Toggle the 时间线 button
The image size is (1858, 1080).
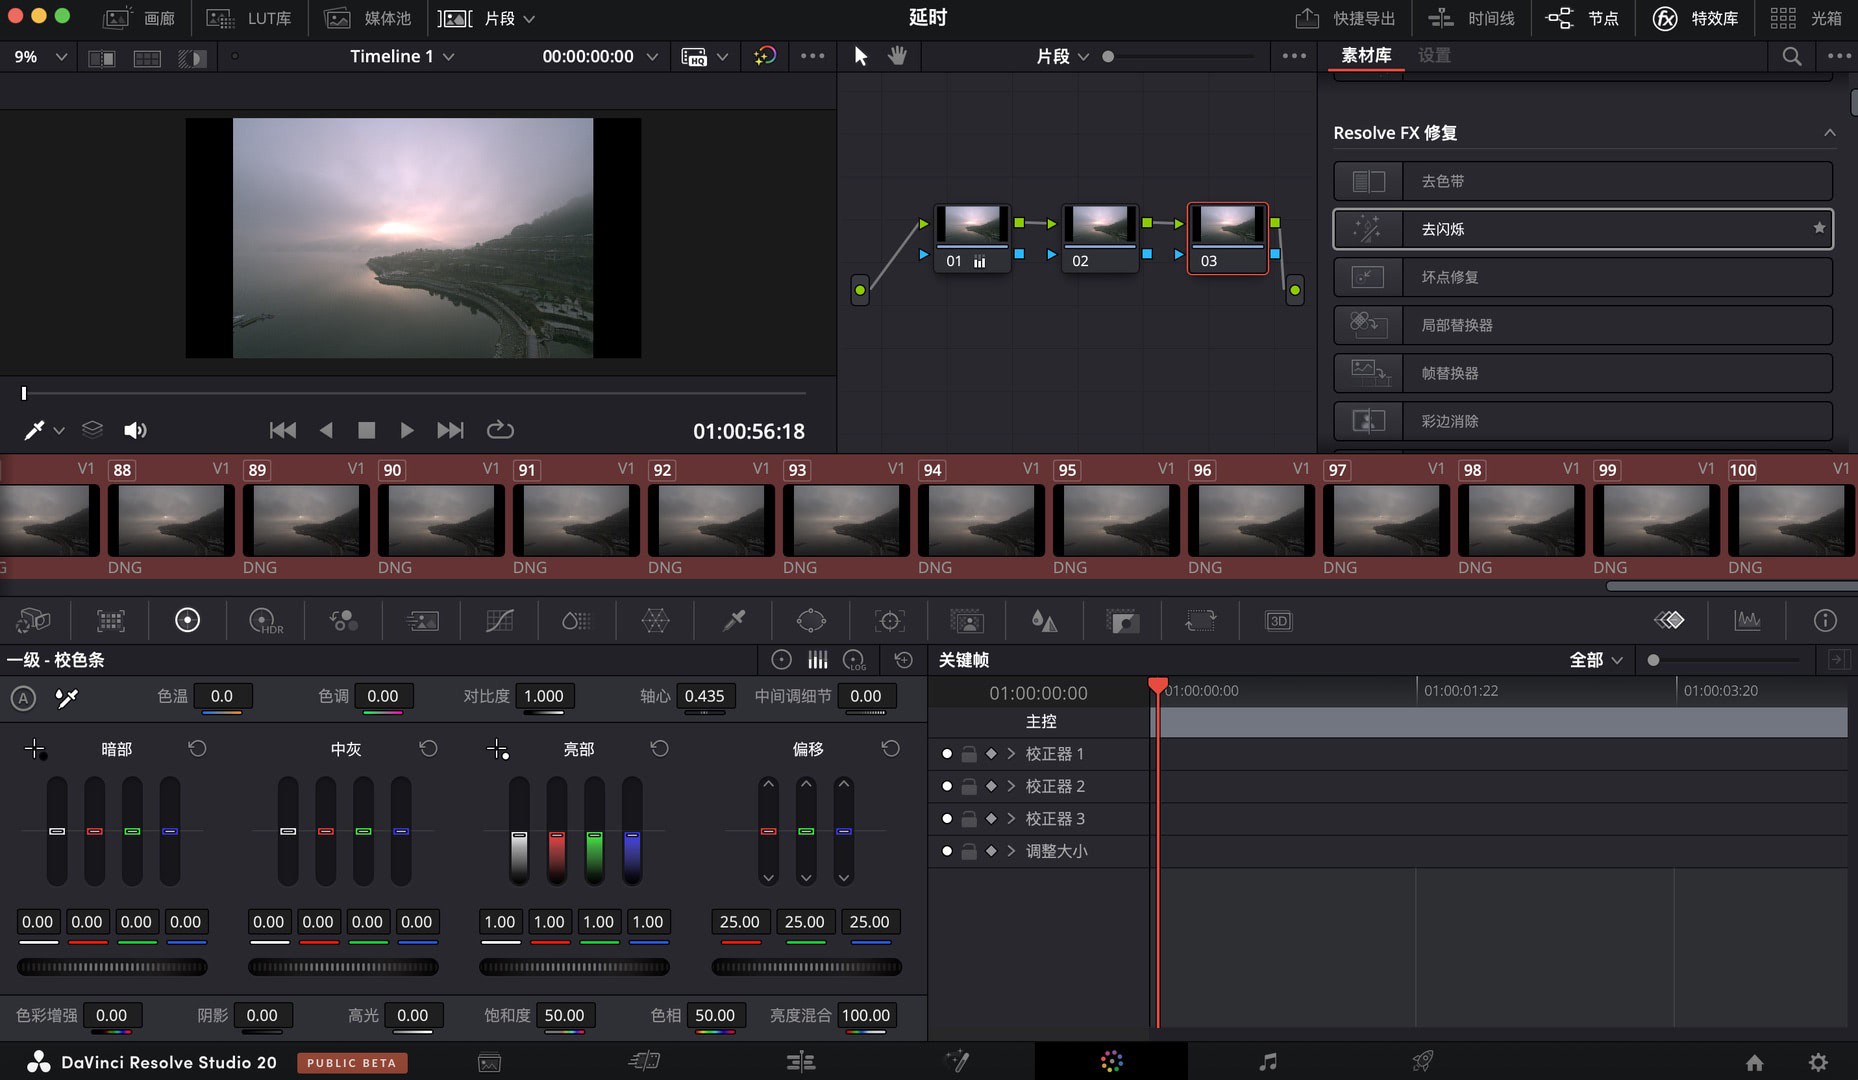pyautogui.click(x=1470, y=18)
